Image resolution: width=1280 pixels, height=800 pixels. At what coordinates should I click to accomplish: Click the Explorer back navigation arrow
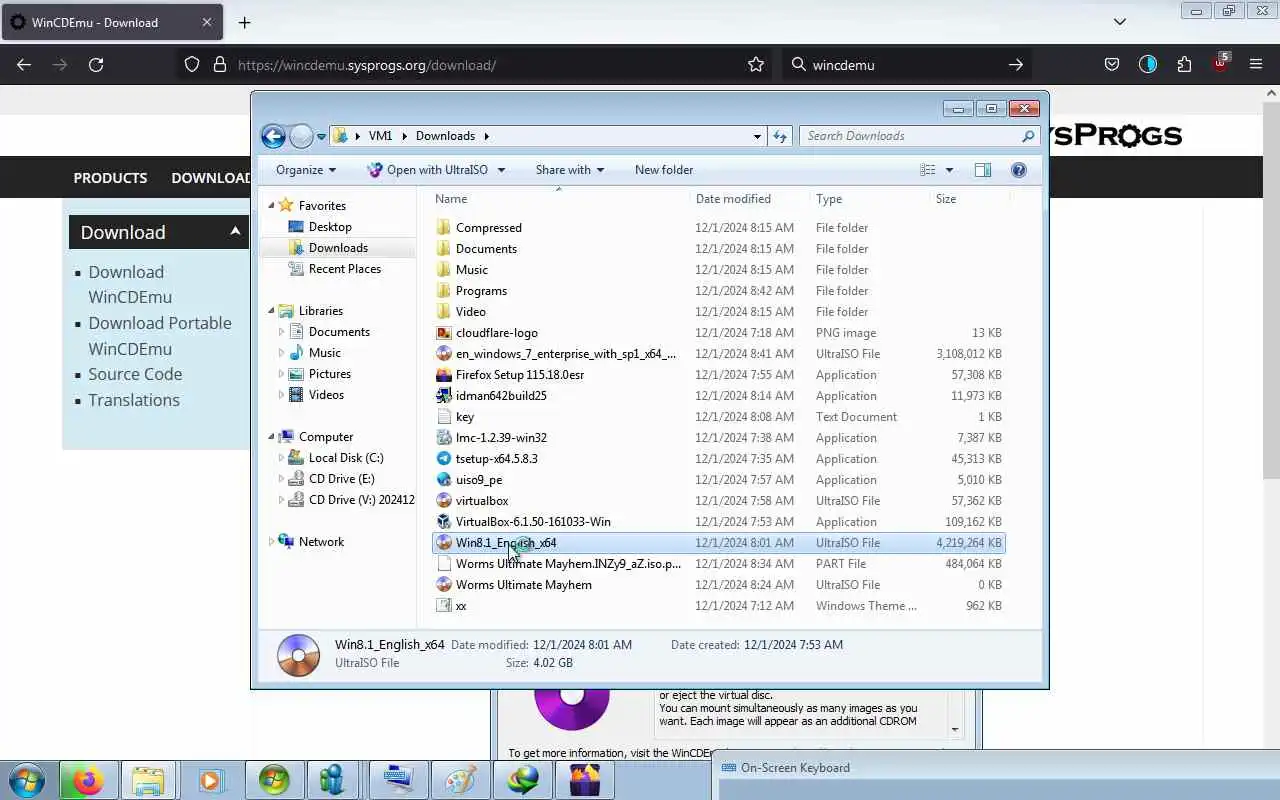tap(273, 136)
